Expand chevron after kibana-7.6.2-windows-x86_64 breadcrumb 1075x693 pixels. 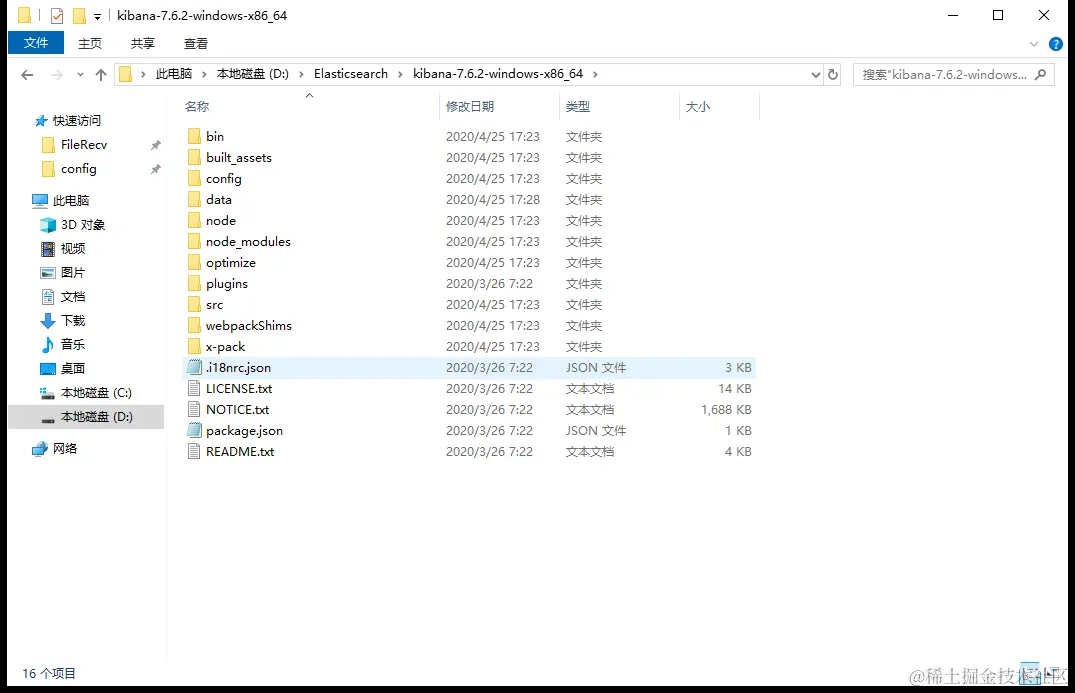pyautogui.click(x=595, y=74)
